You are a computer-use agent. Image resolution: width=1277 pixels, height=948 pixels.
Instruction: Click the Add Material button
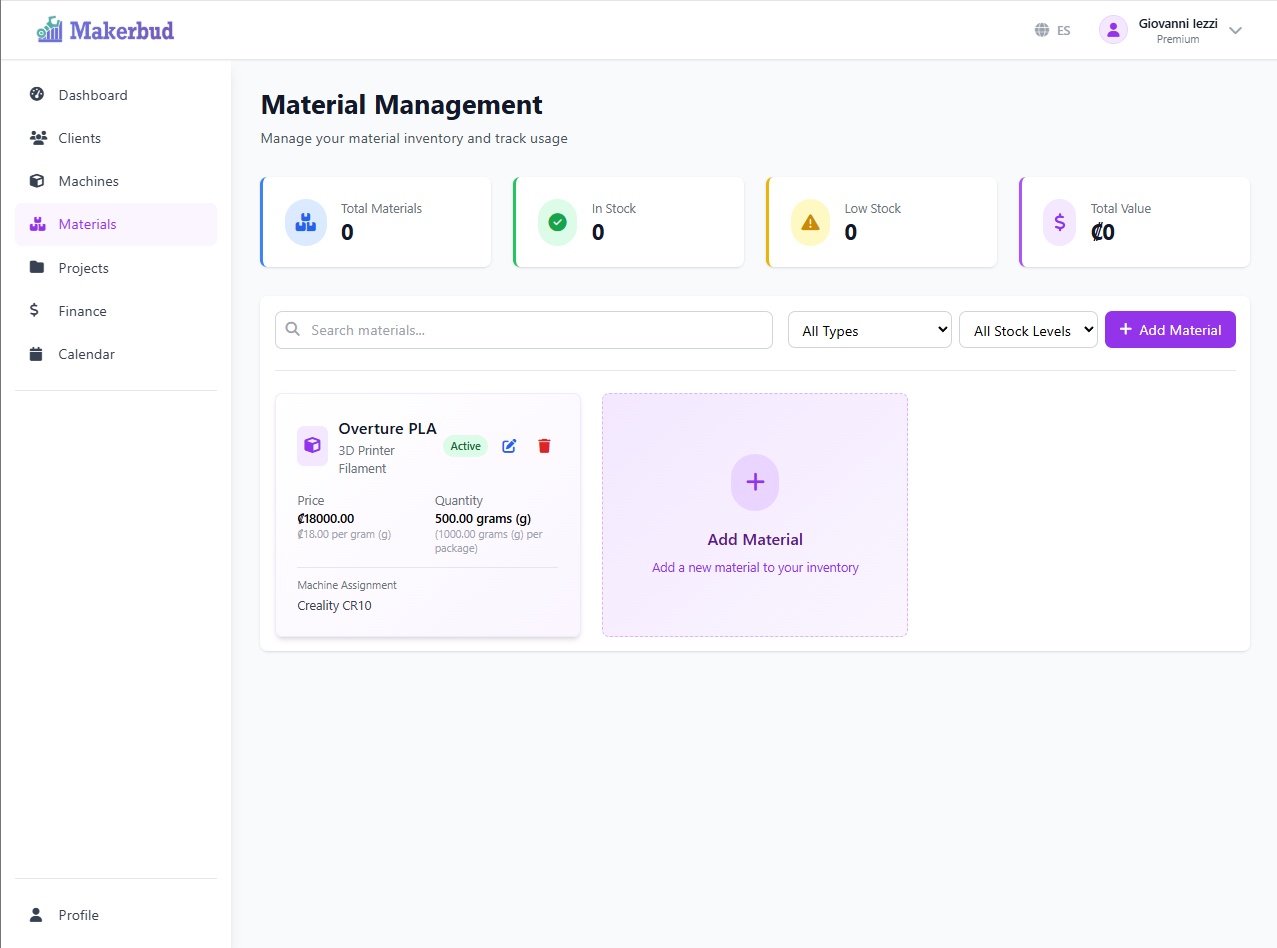coord(1170,329)
